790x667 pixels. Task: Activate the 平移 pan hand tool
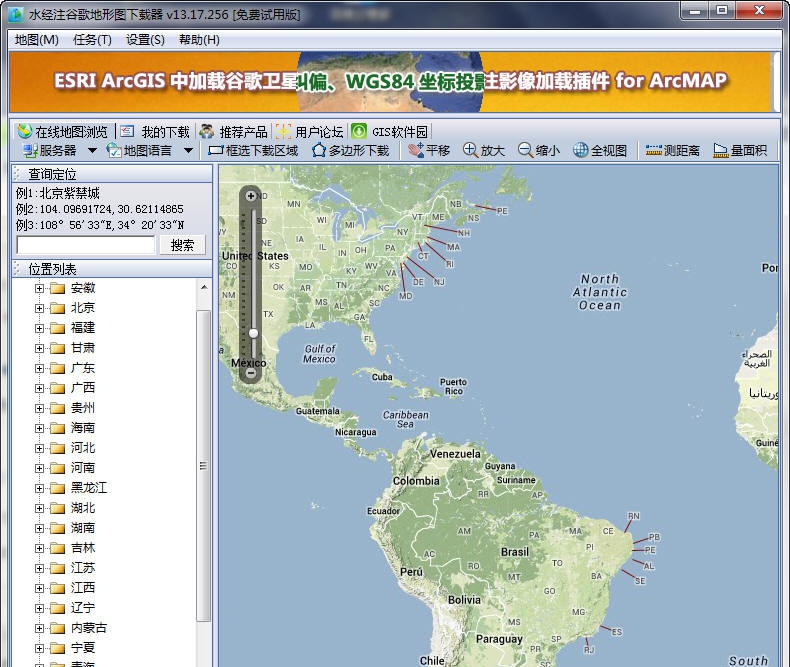428,150
